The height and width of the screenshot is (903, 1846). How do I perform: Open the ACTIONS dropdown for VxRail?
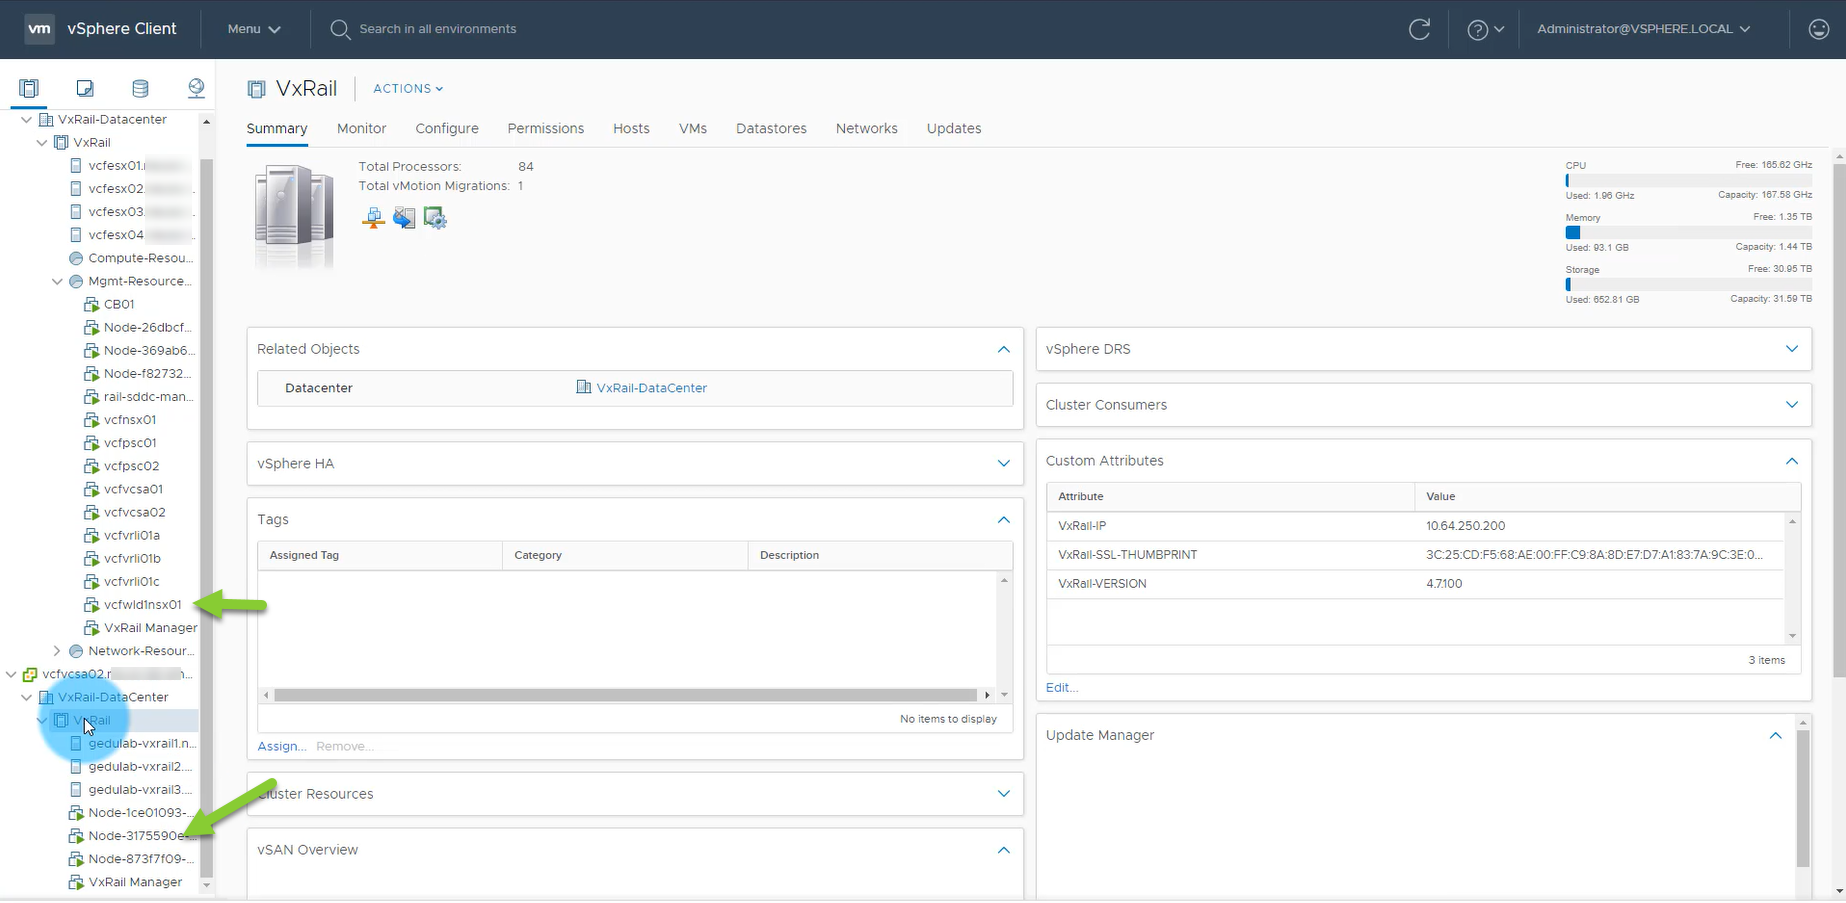(408, 89)
